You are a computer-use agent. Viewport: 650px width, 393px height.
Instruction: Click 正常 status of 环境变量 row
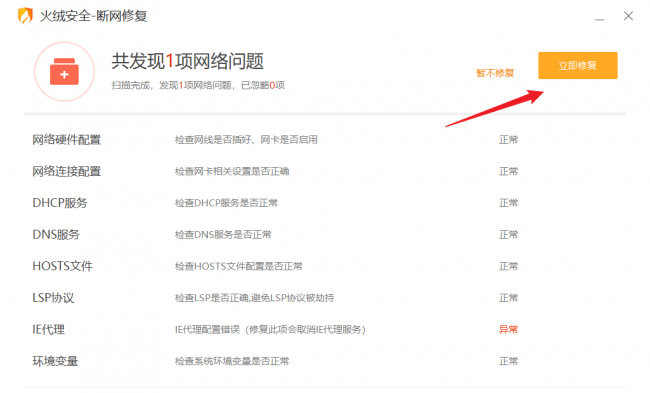508,361
